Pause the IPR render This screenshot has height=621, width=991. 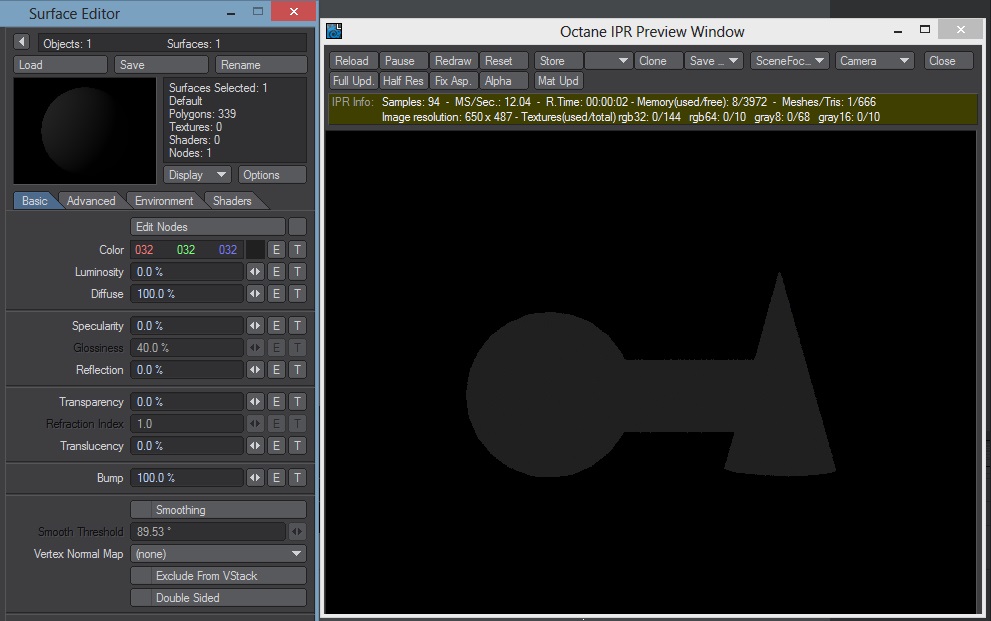[x=403, y=61]
